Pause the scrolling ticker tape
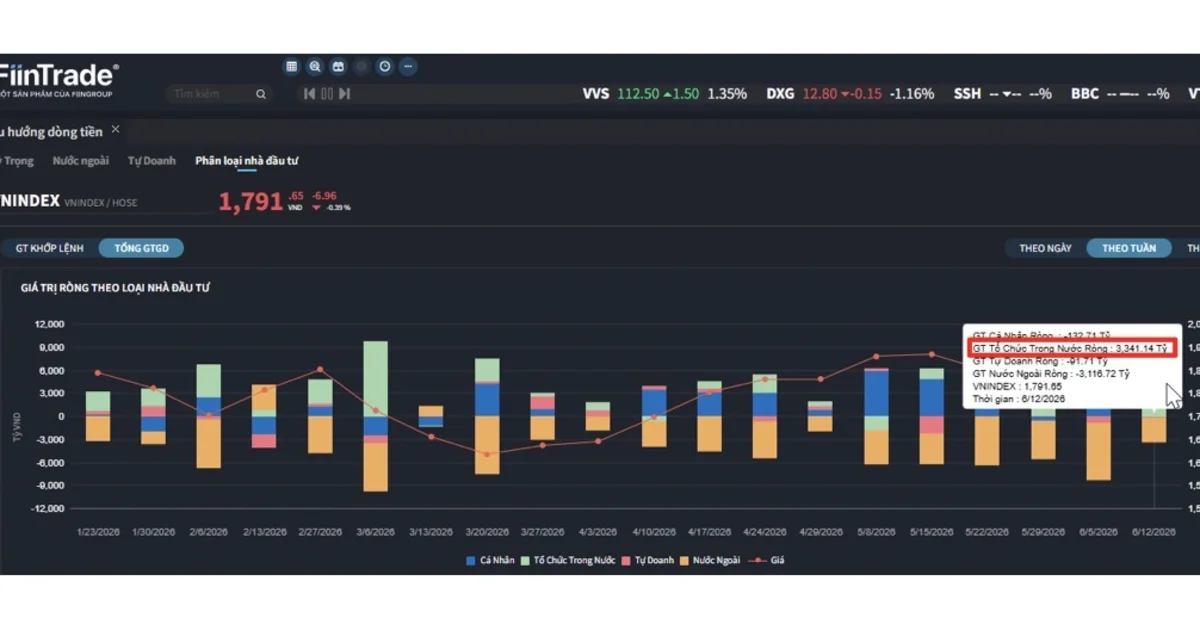 (327, 94)
